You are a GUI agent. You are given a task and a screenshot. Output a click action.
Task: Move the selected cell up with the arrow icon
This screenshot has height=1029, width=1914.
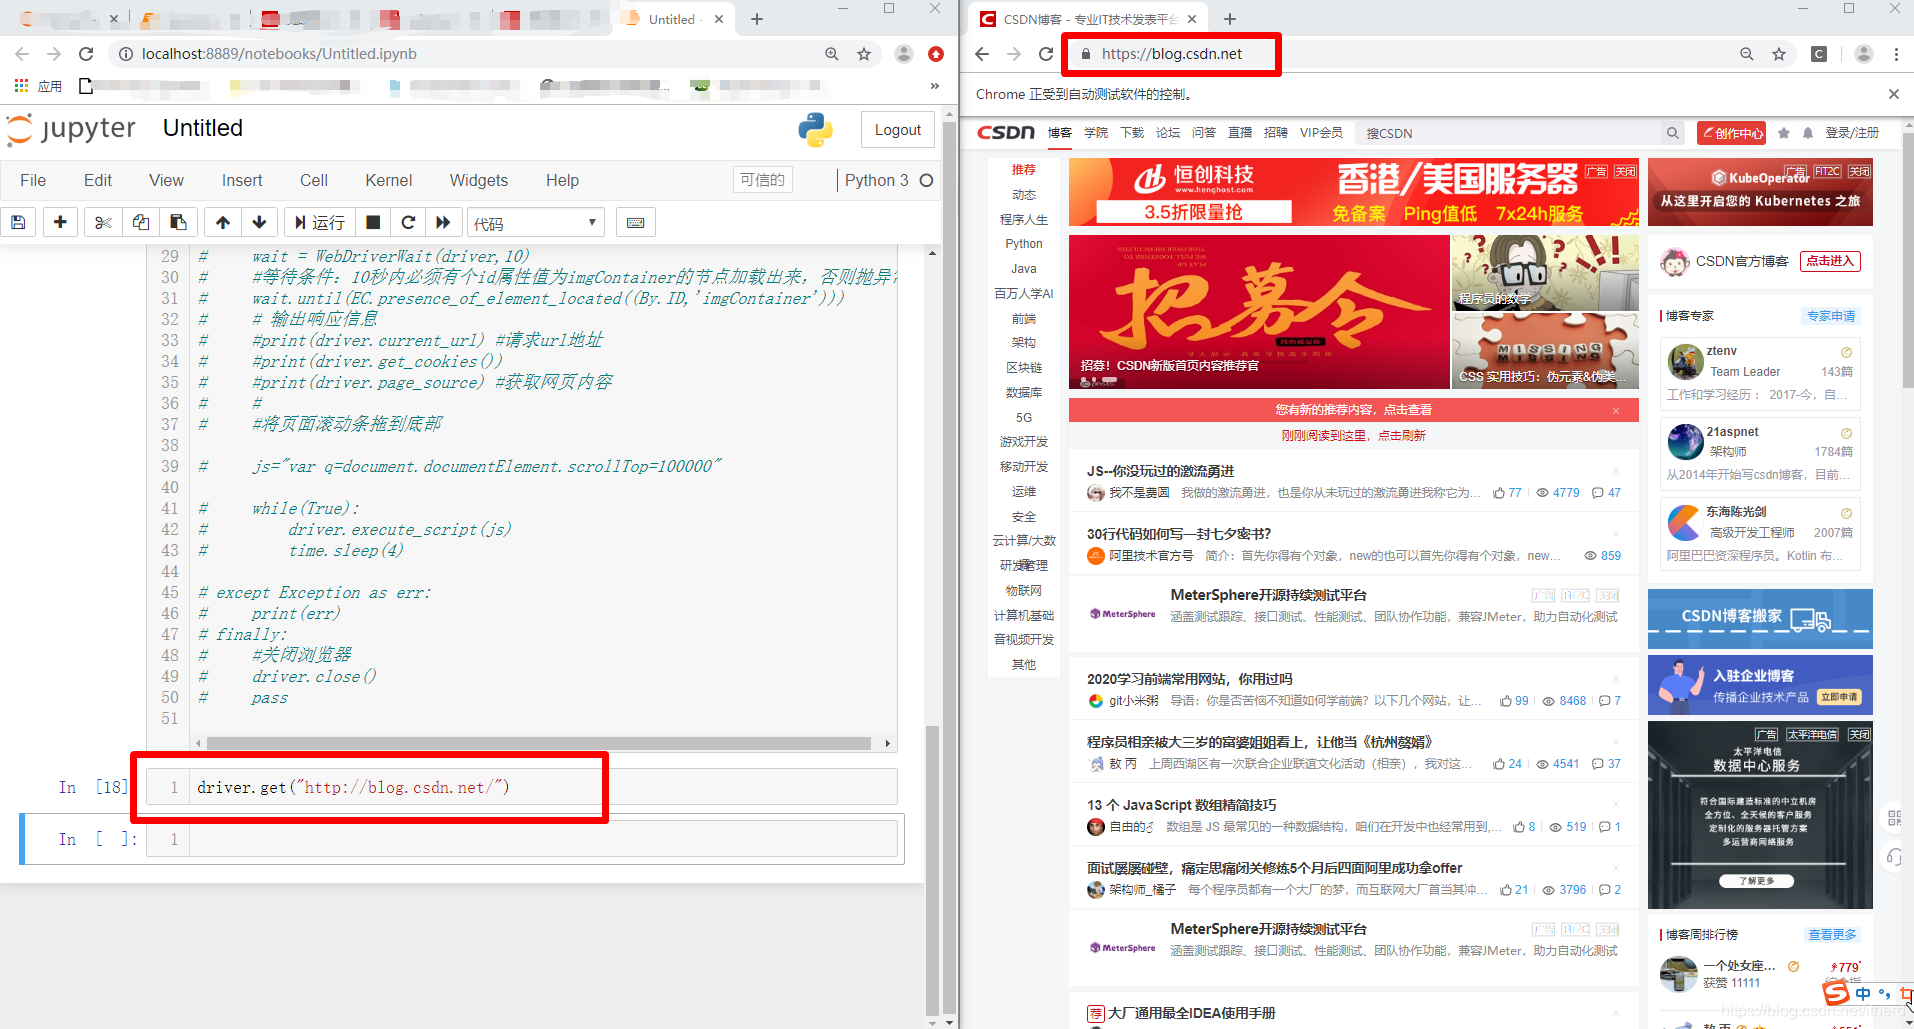pos(222,222)
